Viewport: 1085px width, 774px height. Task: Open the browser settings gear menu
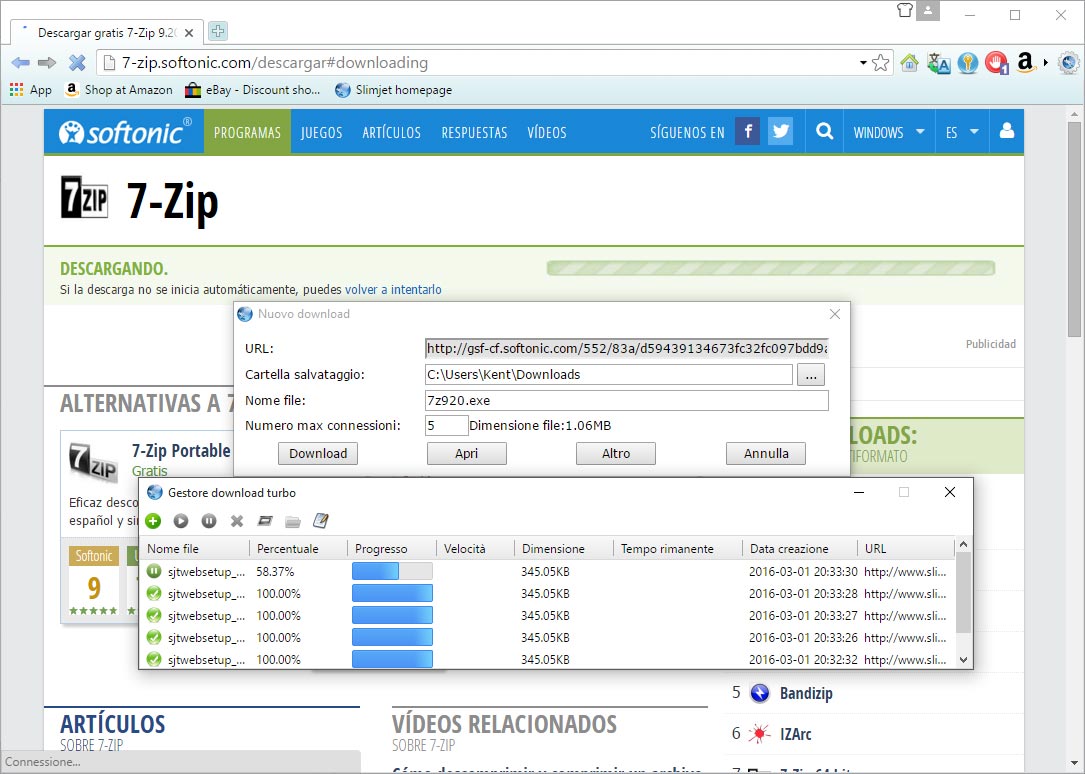tap(1069, 63)
